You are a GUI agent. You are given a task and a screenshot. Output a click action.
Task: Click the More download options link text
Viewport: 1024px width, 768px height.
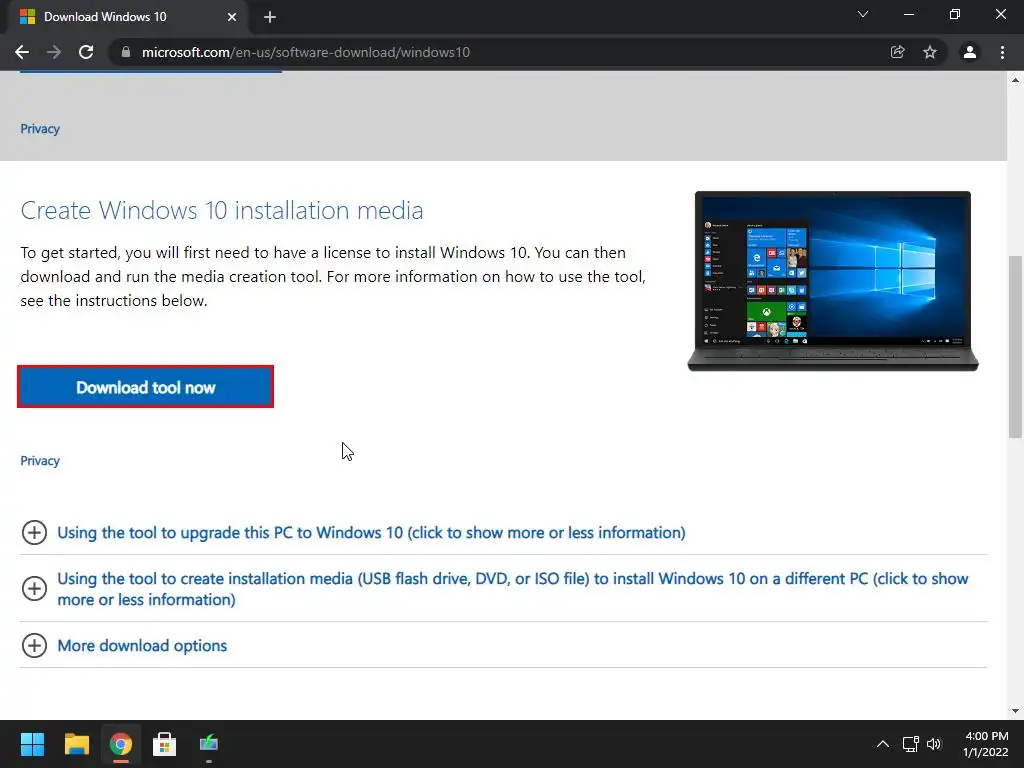142,645
